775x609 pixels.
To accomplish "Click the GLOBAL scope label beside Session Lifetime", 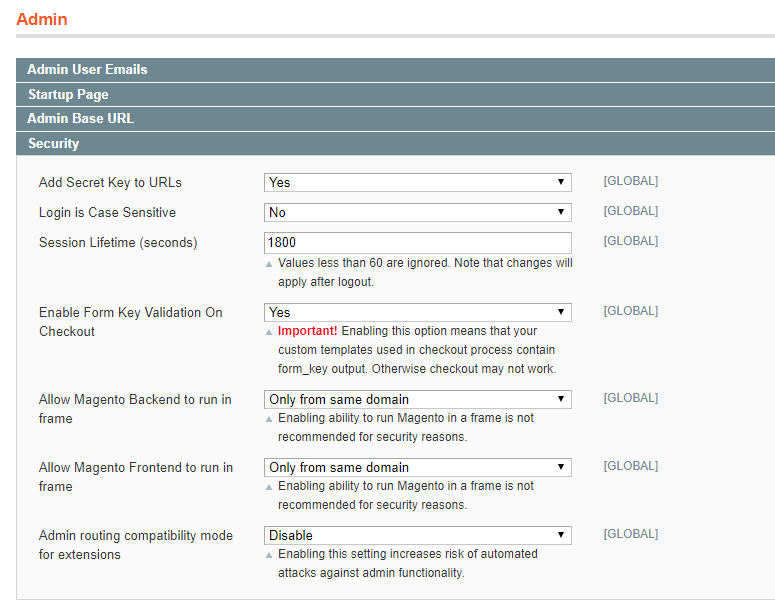I will tap(630, 241).
